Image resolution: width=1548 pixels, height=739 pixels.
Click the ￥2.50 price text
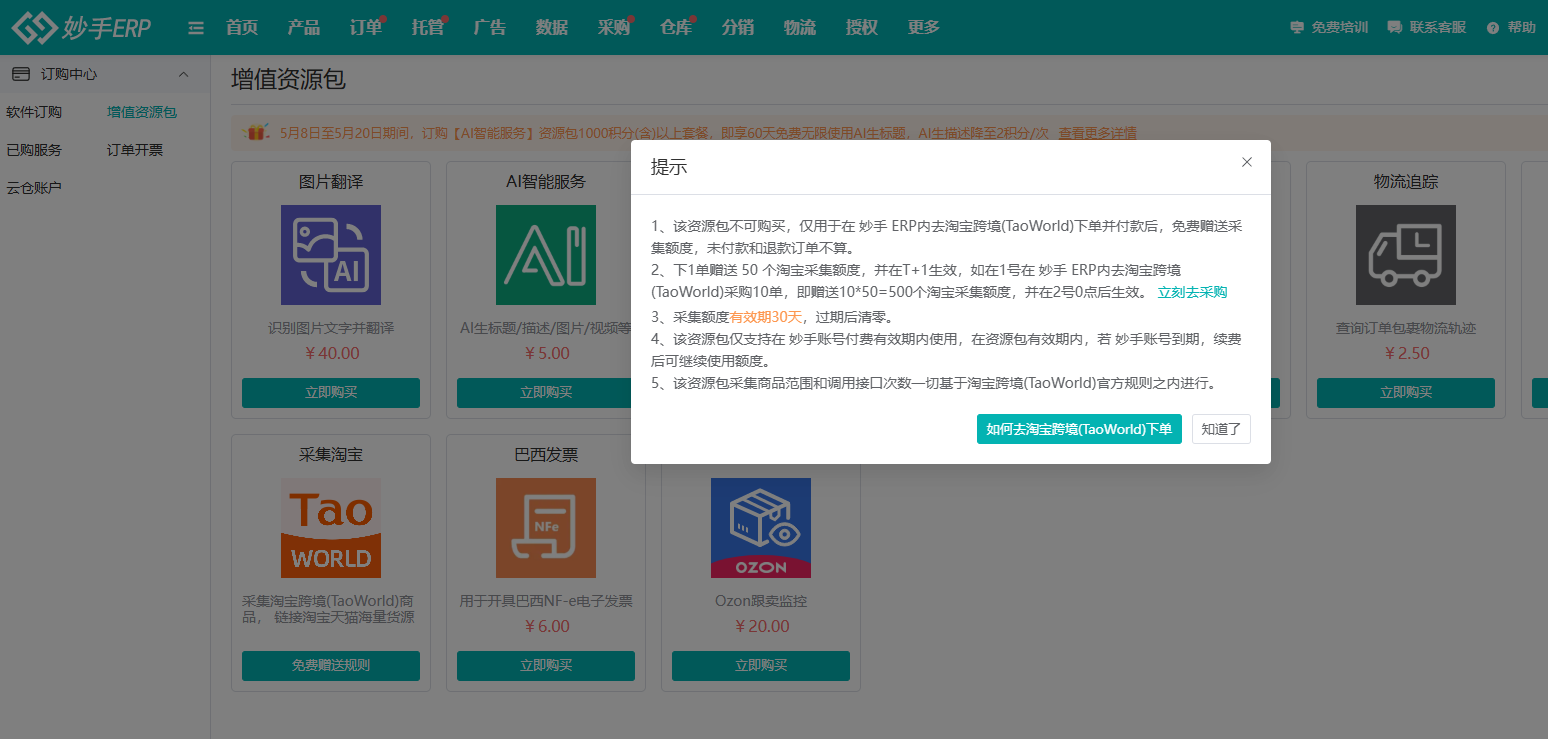coord(1406,353)
